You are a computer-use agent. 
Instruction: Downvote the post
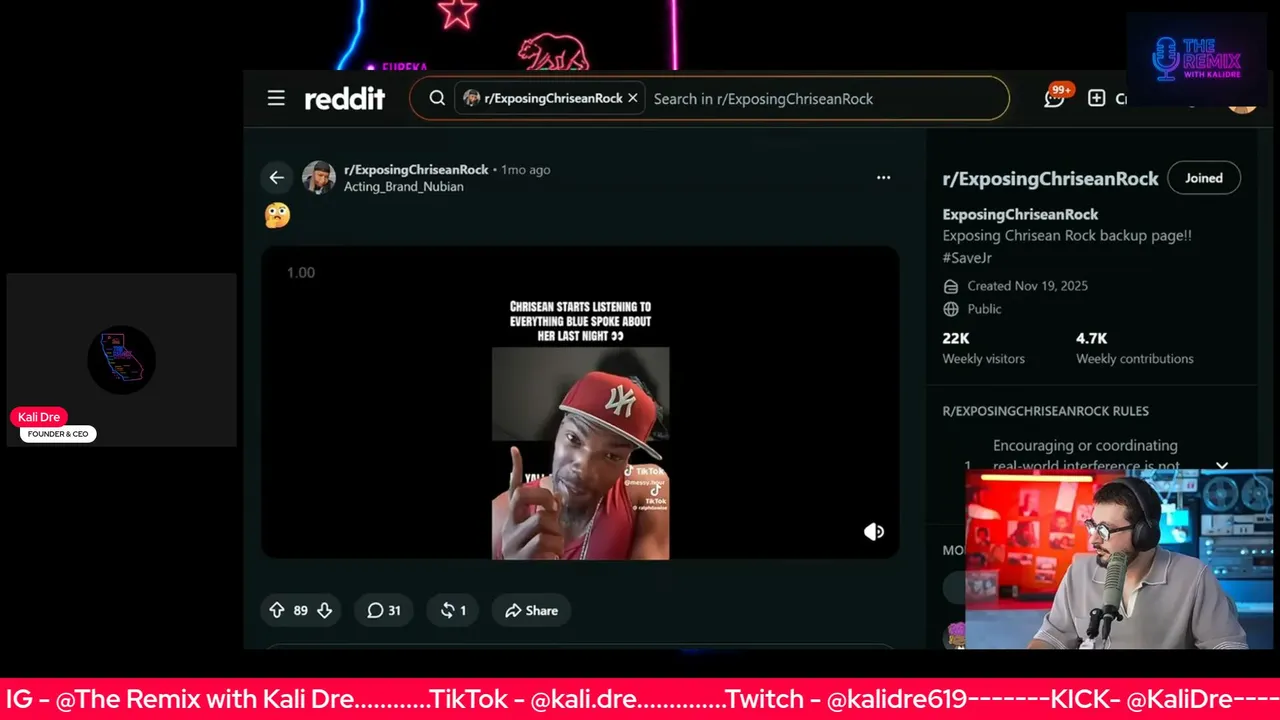point(324,610)
